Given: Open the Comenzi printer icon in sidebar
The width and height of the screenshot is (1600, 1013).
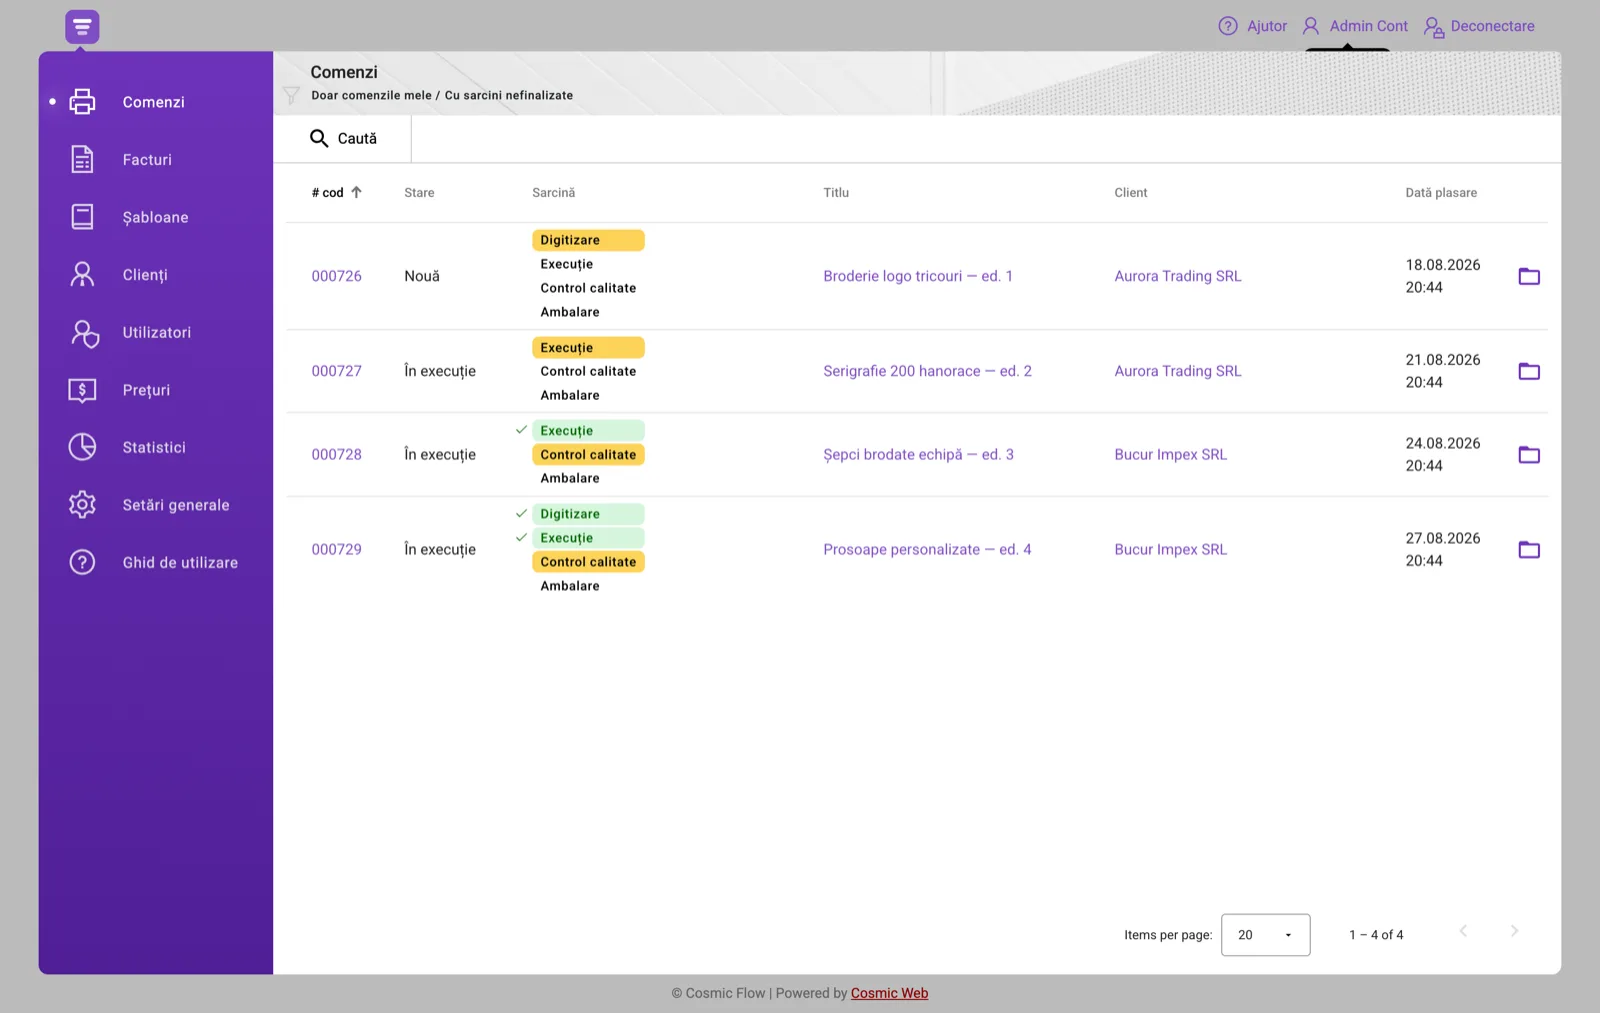Looking at the screenshot, I should 82,102.
